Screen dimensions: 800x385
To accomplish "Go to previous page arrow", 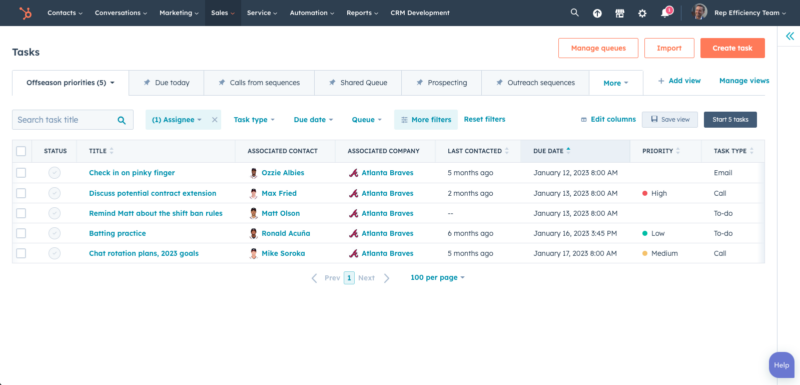I will 314,278.
